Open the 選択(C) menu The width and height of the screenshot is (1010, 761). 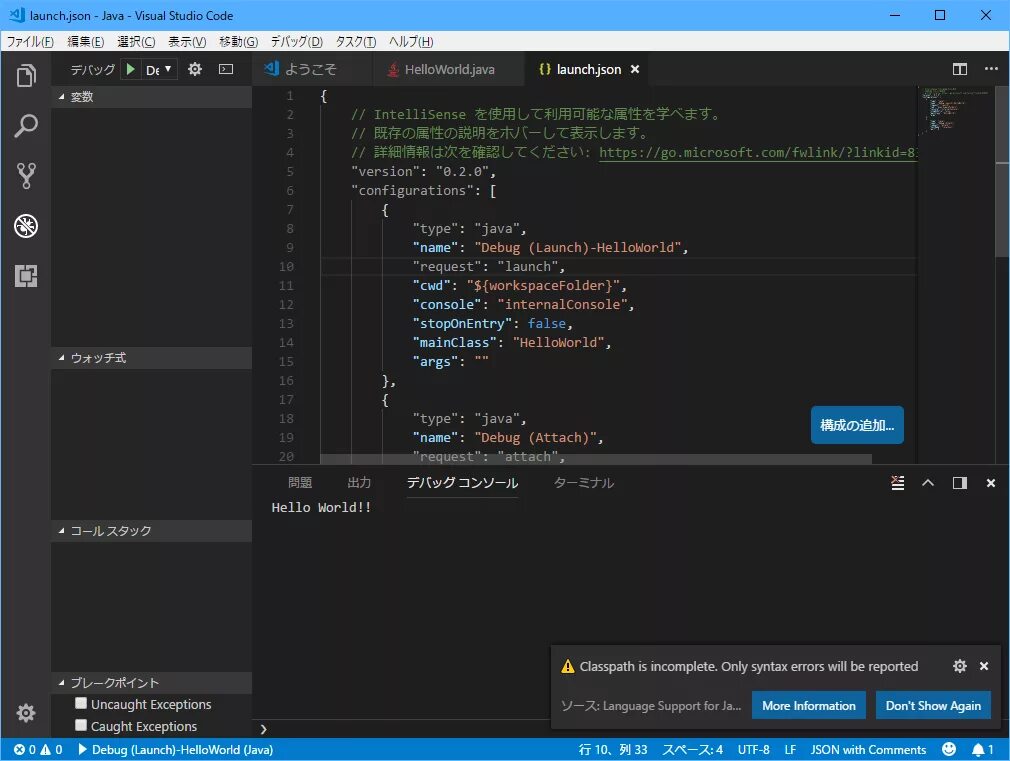tap(136, 41)
